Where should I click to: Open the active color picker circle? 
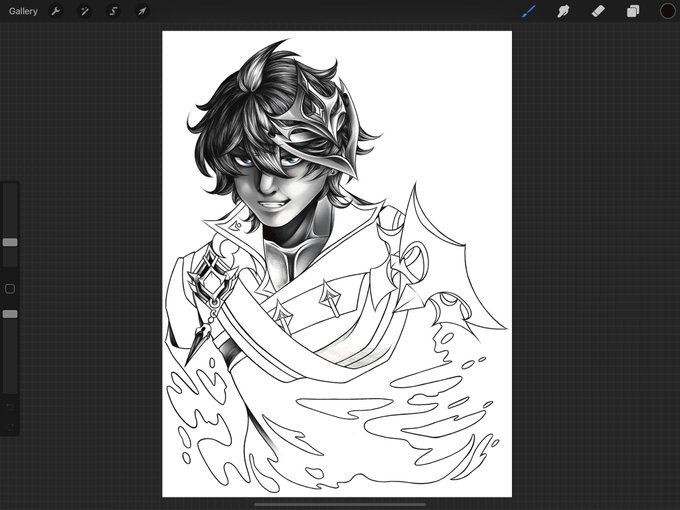tap(667, 11)
